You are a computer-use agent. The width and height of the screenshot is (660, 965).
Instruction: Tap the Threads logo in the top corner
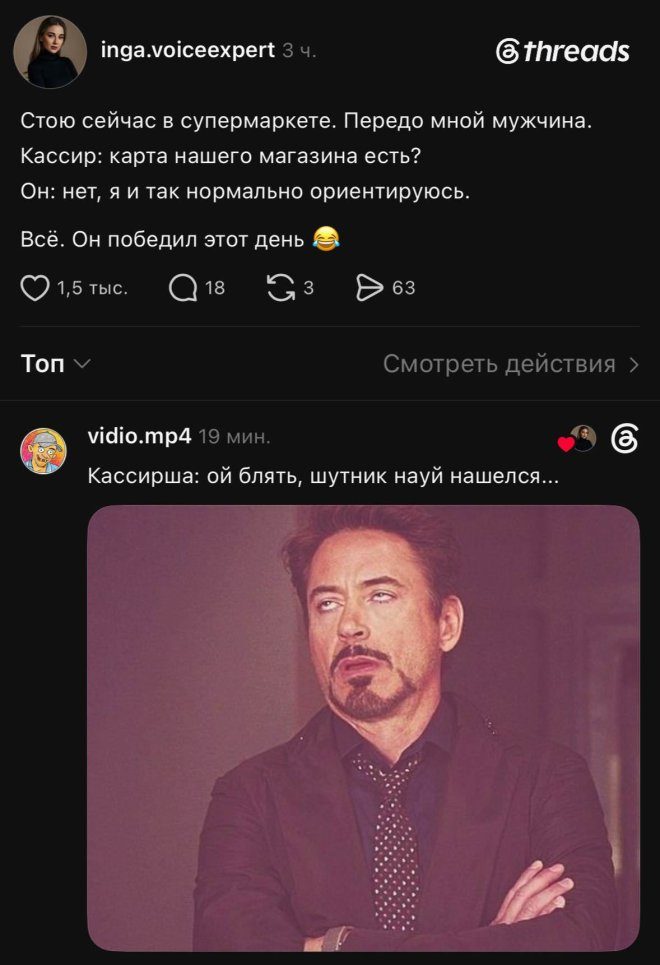[562, 51]
